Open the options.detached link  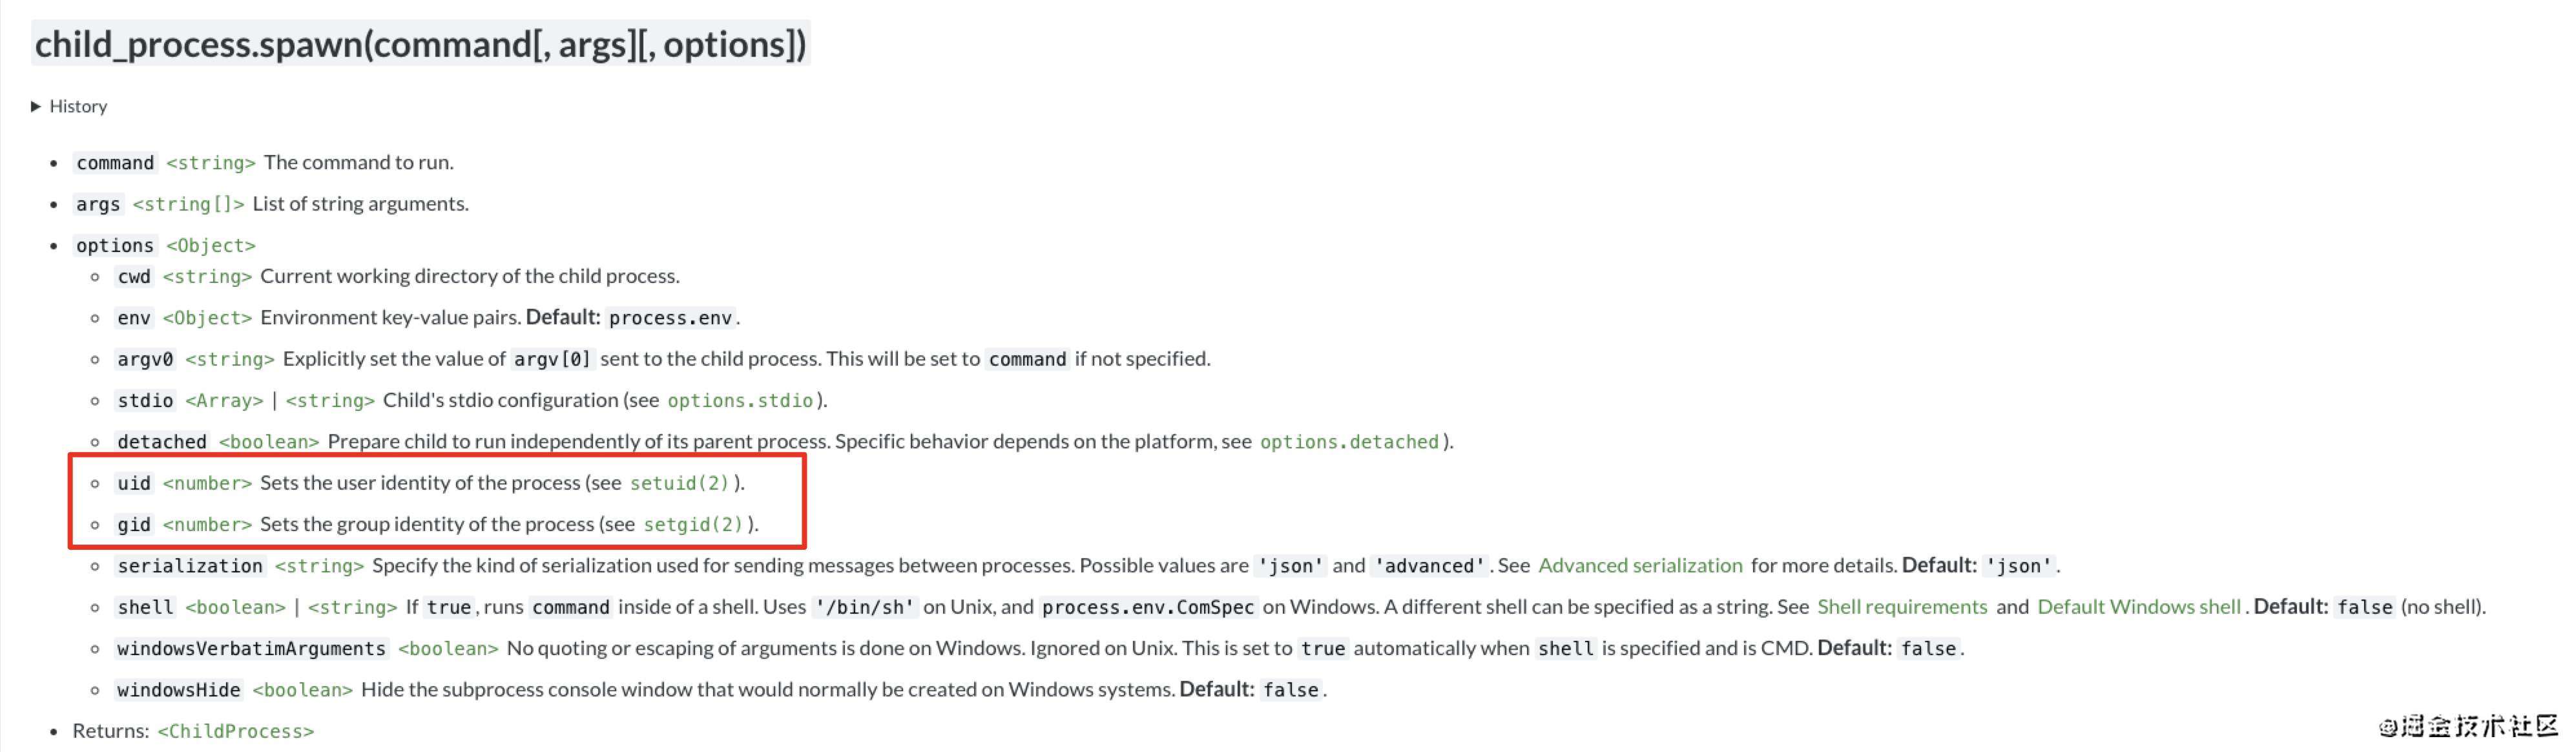(x=1349, y=442)
